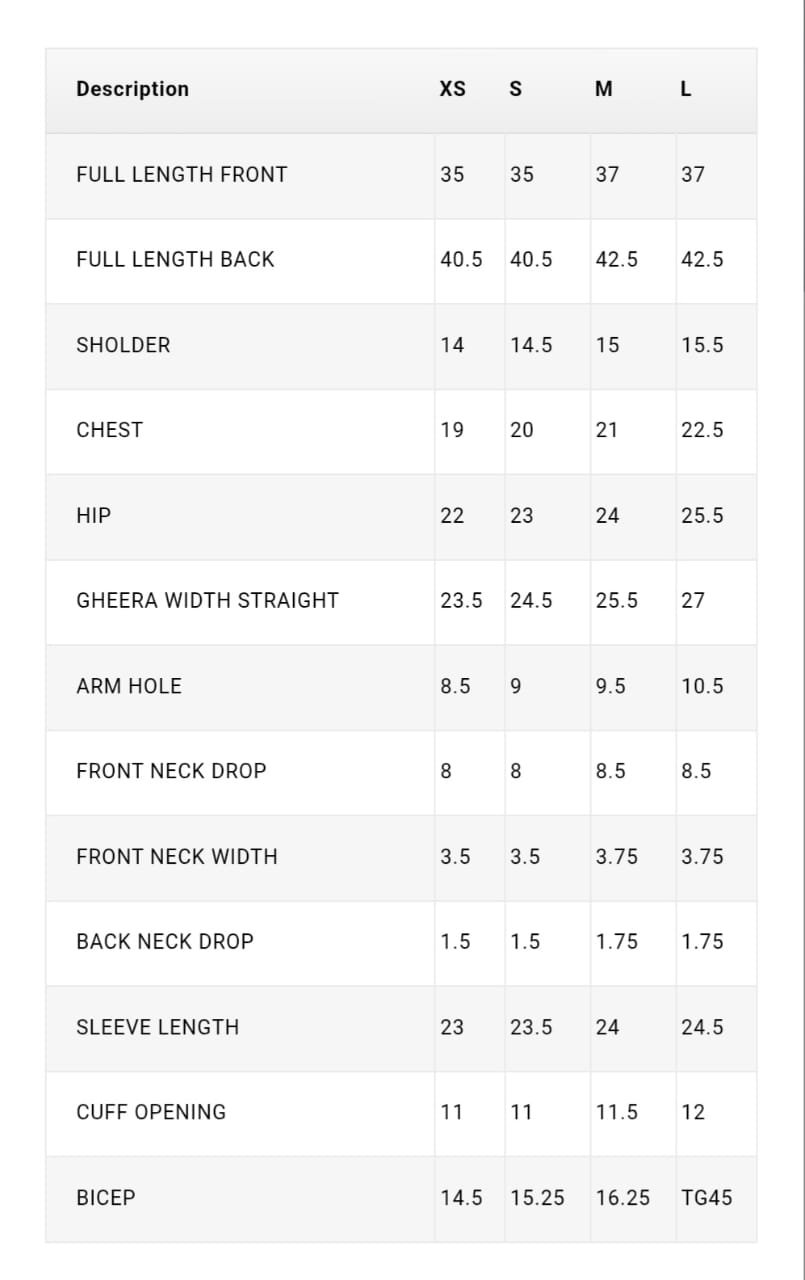Click the BICEP row label

coord(106,1198)
